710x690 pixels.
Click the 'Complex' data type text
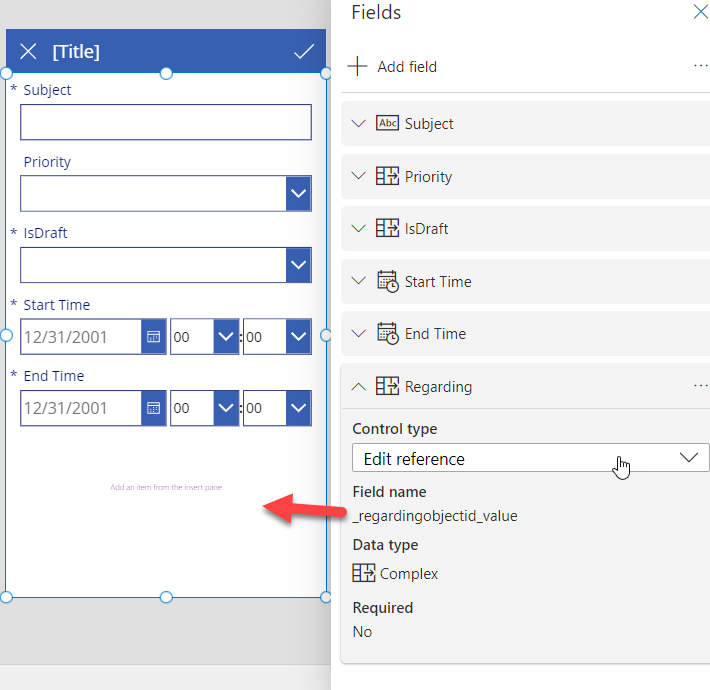(409, 574)
